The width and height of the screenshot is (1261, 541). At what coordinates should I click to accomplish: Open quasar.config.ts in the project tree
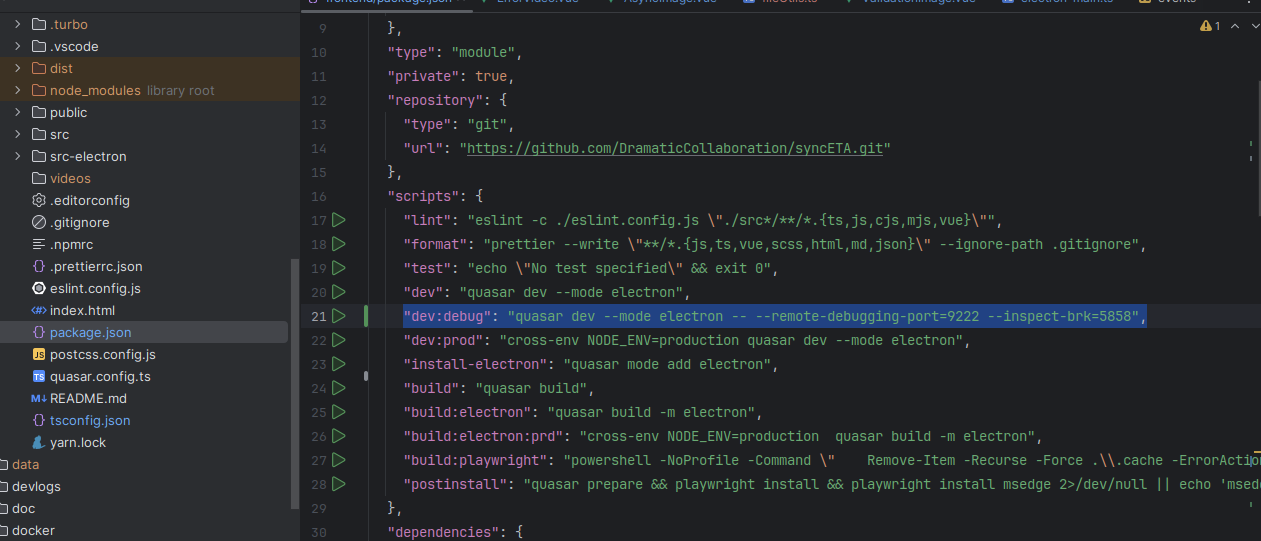[99, 376]
